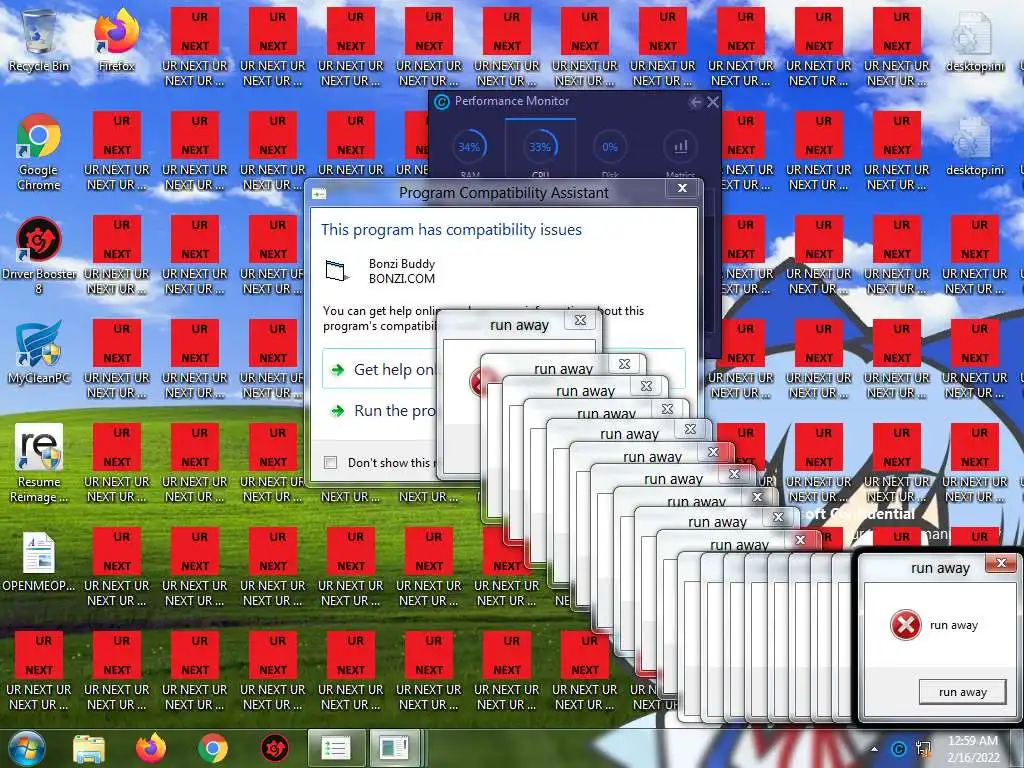Select the UR NEXT icon beside Driver Booster 8
Image resolution: width=1024 pixels, height=768 pixels.
point(117,256)
